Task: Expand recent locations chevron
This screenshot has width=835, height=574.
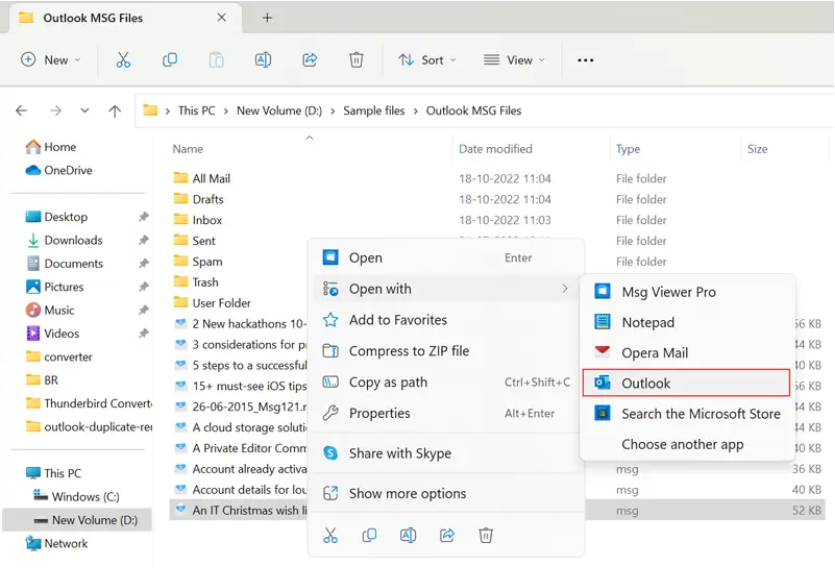Action: click(85, 111)
